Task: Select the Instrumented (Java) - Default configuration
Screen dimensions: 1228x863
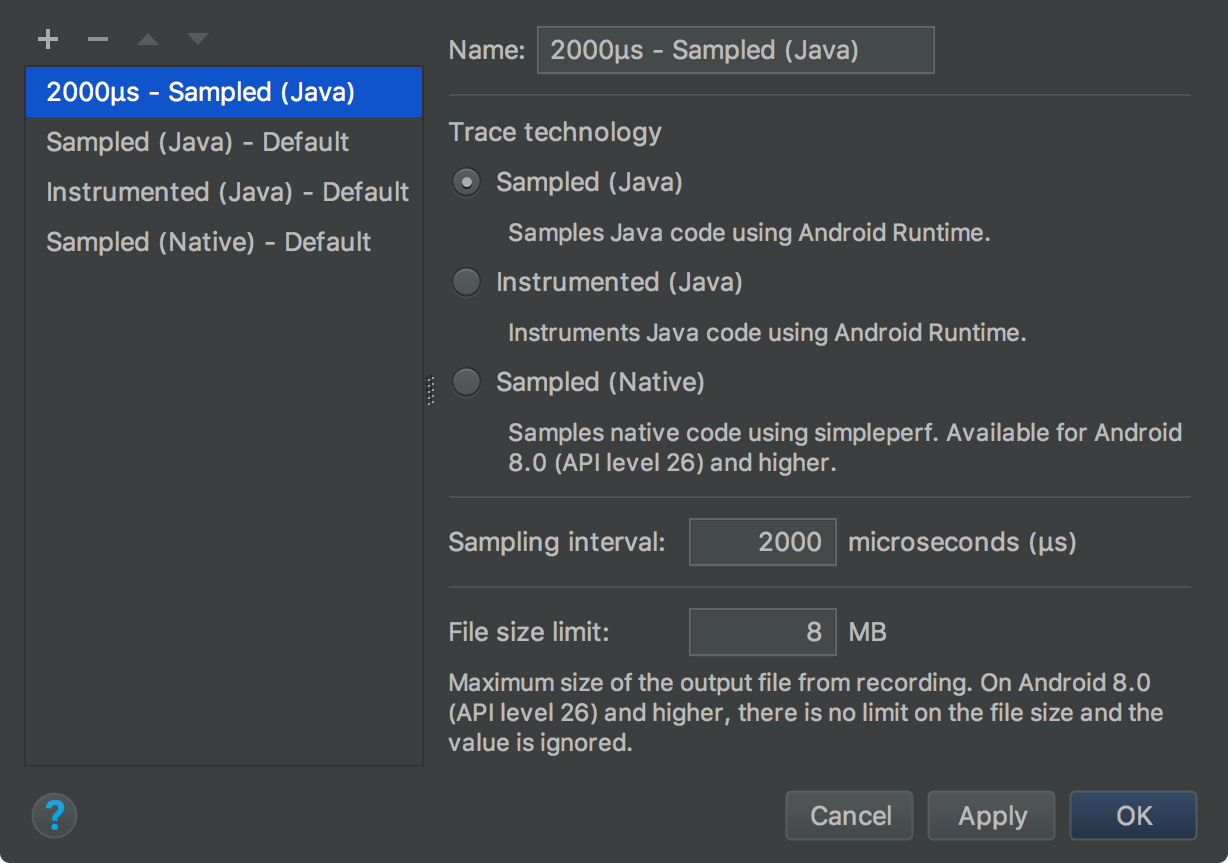Action: pos(227,192)
